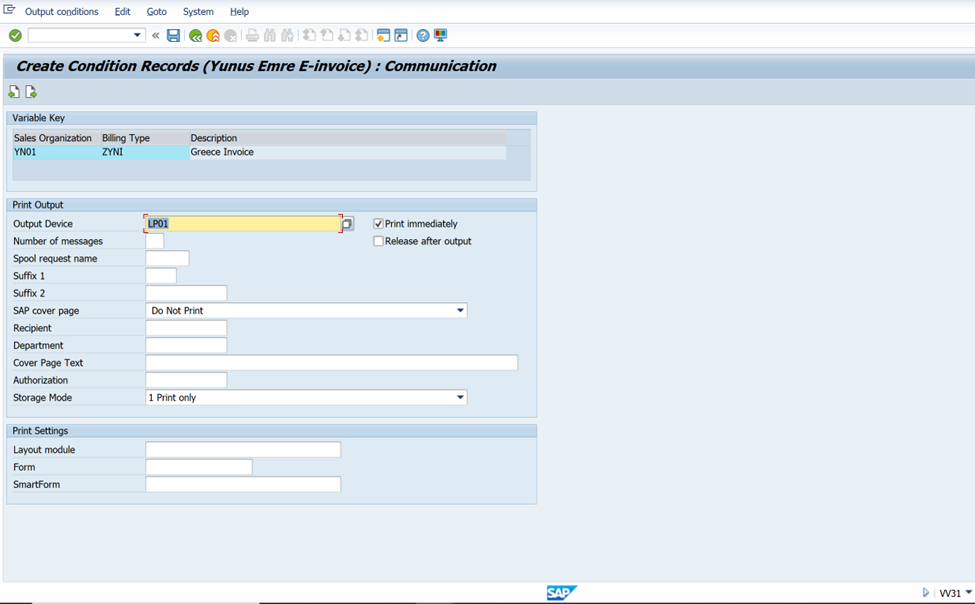
Task: Open the SAP cover page dropdown
Action: tap(460, 310)
